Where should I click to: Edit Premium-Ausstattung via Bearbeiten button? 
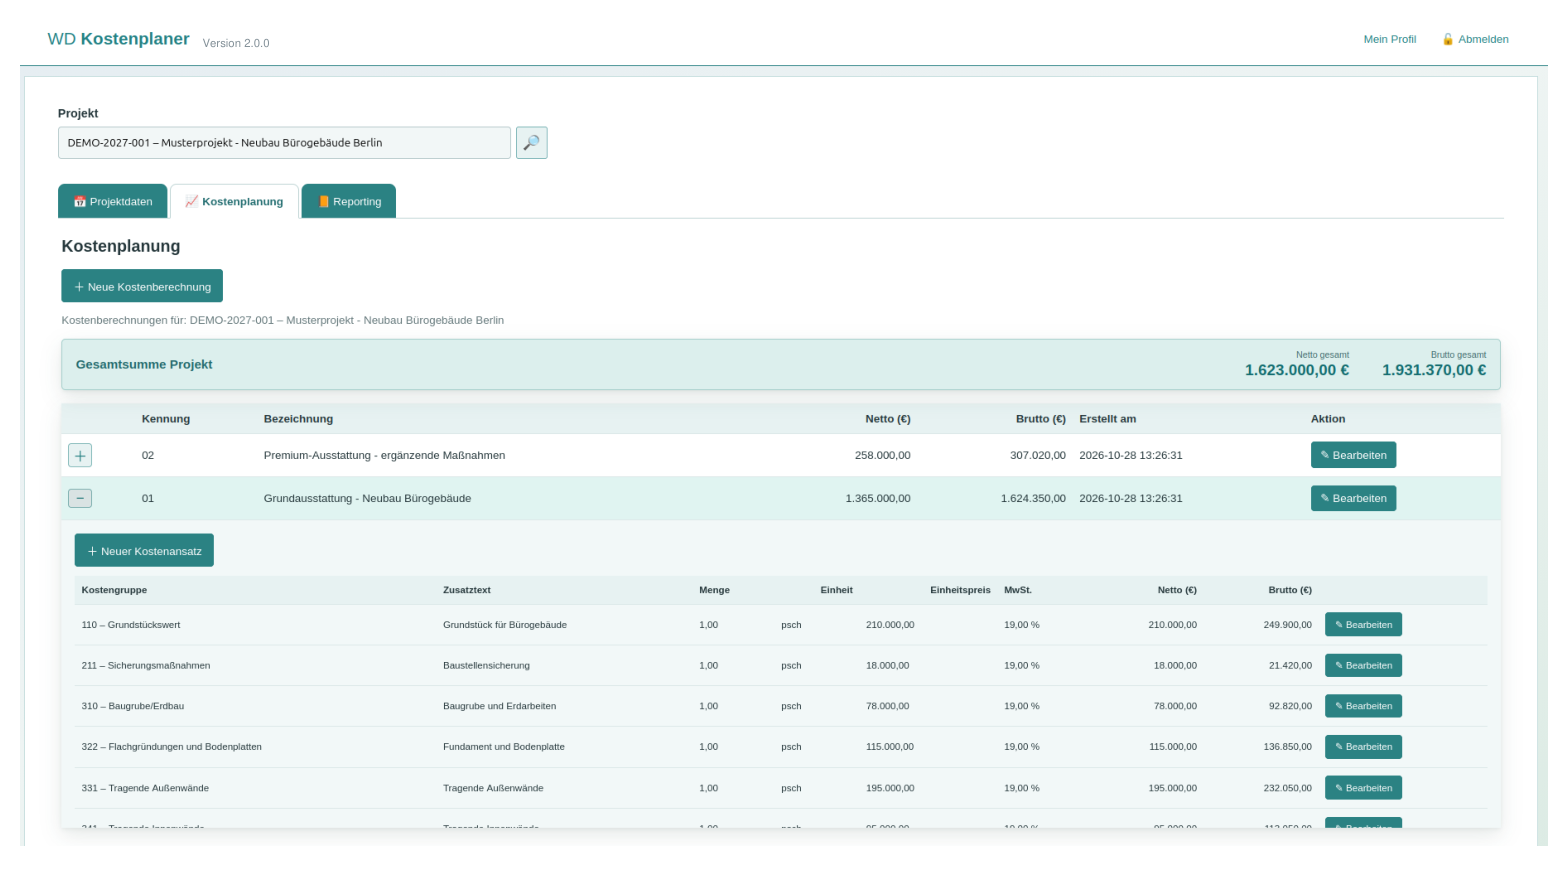point(1353,455)
